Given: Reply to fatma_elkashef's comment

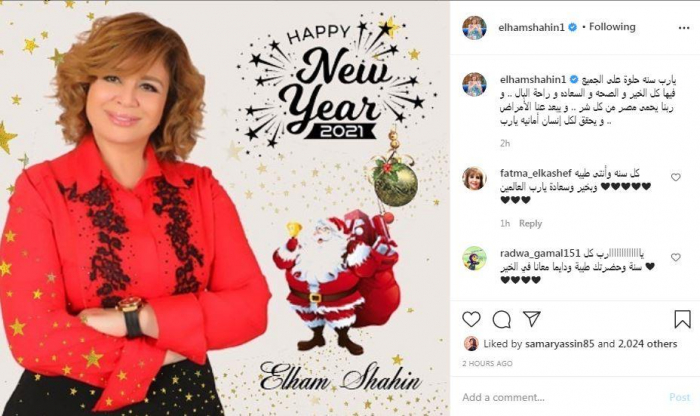Looking at the screenshot, I should coord(530,223).
